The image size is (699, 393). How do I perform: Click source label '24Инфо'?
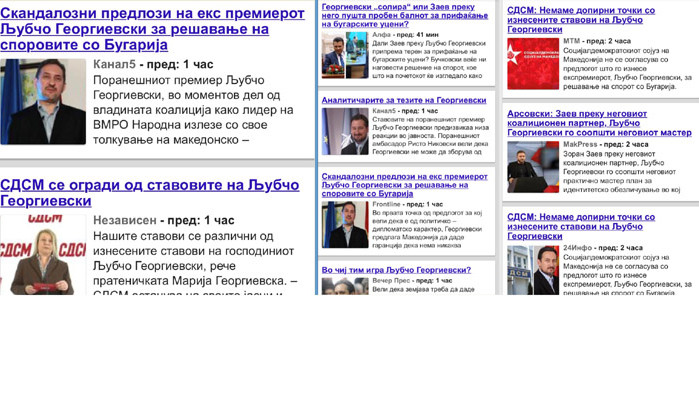(577, 247)
